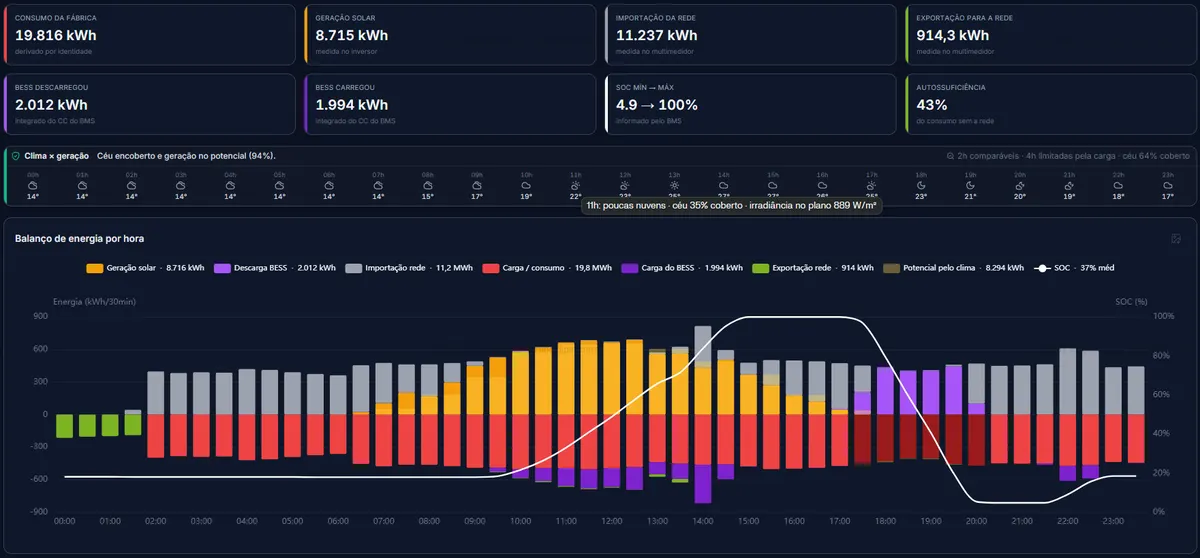The height and width of the screenshot is (558, 1200).
Task: Click the orange Geração solar color swatch
Action: click(95, 268)
